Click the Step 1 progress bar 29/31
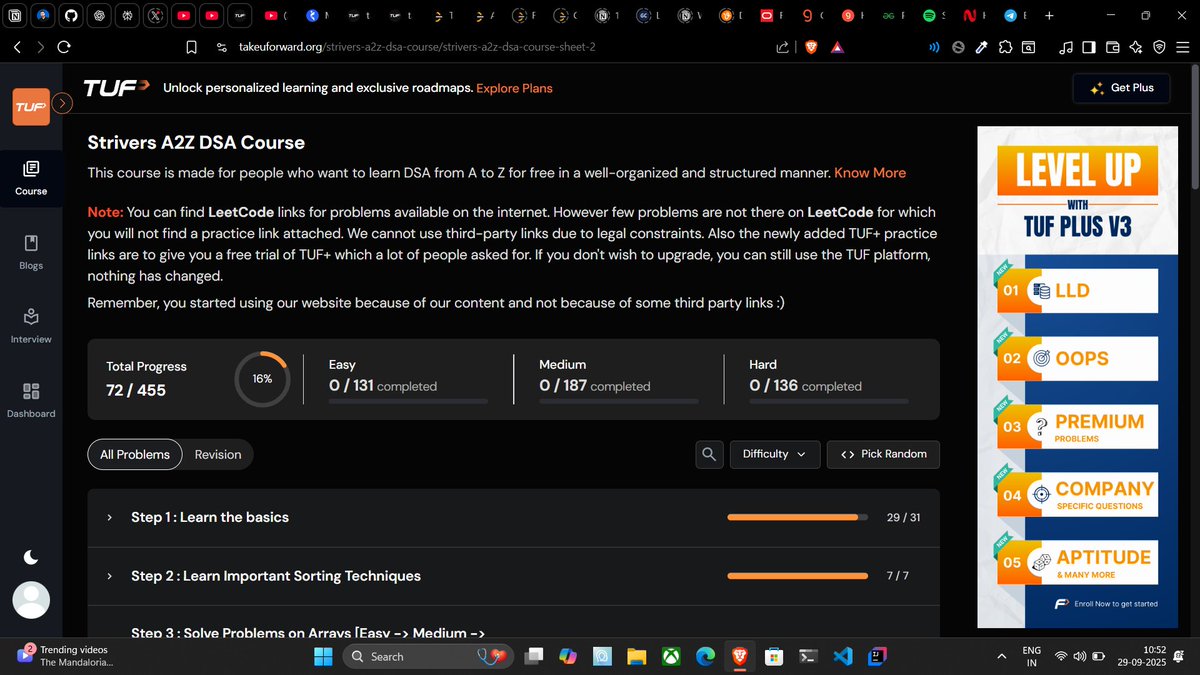The image size is (1200, 675). click(797, 518)
